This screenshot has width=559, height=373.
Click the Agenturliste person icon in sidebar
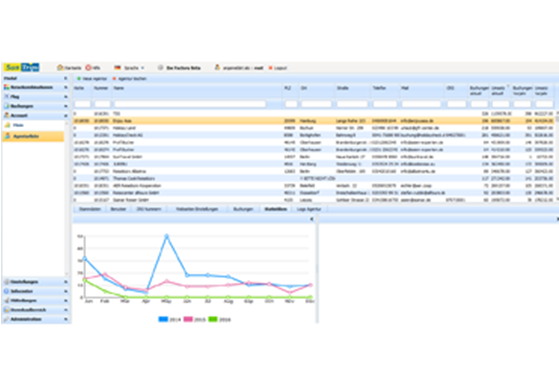click(x=8, y=136)
